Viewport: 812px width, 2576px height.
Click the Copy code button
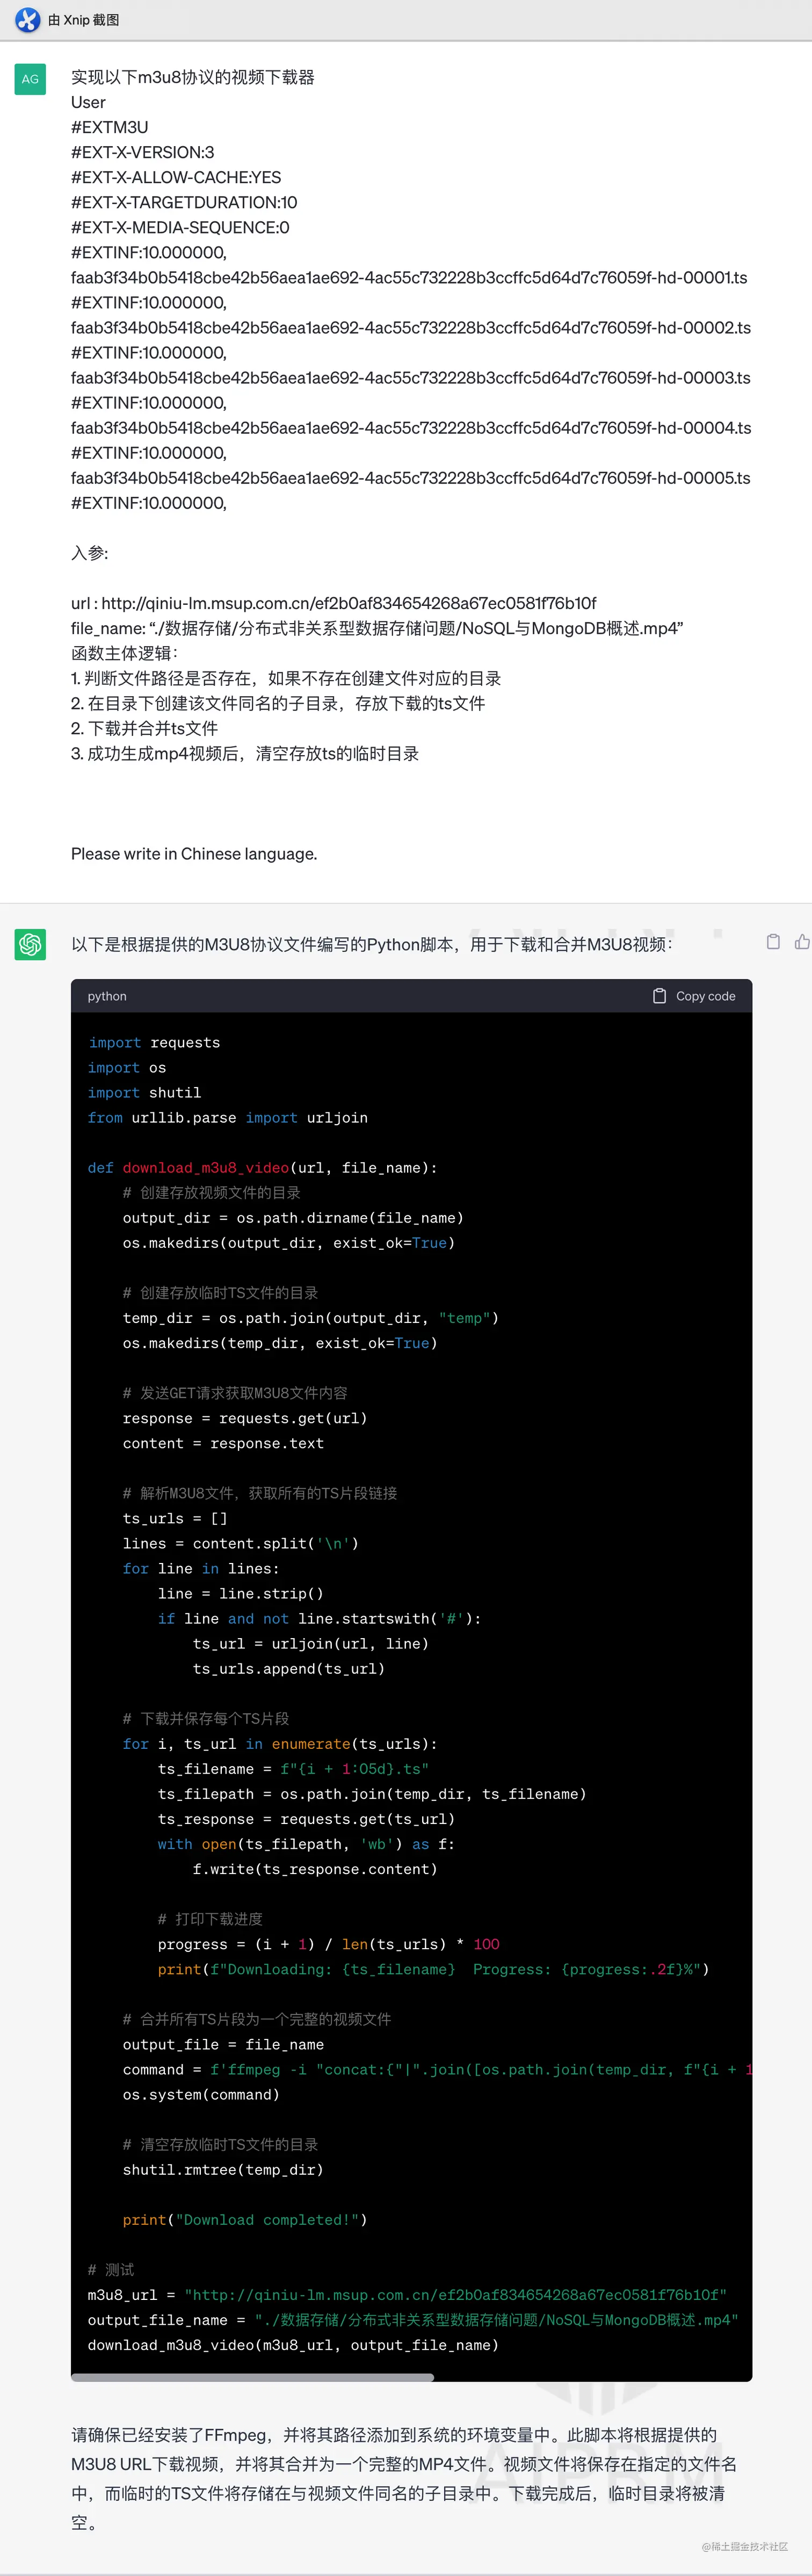(694, 996)
